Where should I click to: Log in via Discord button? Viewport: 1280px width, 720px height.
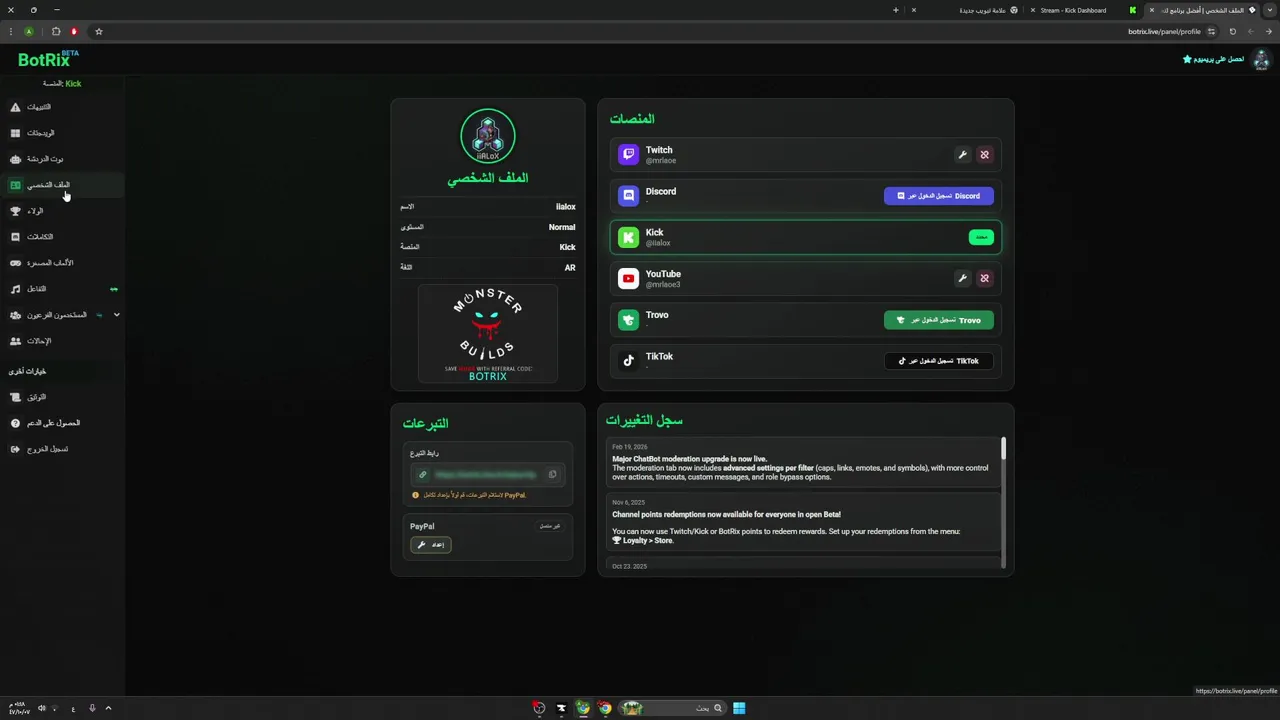(939, 196)
